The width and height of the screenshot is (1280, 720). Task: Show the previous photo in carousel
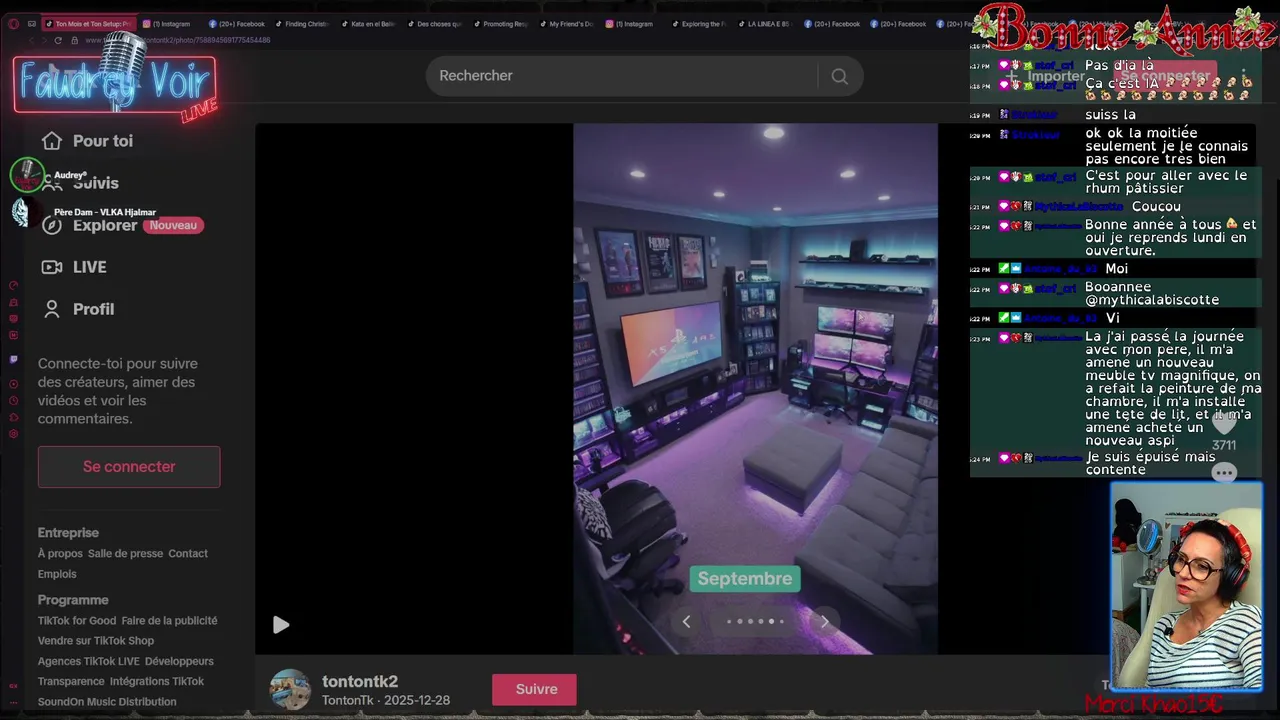[686, 622]
